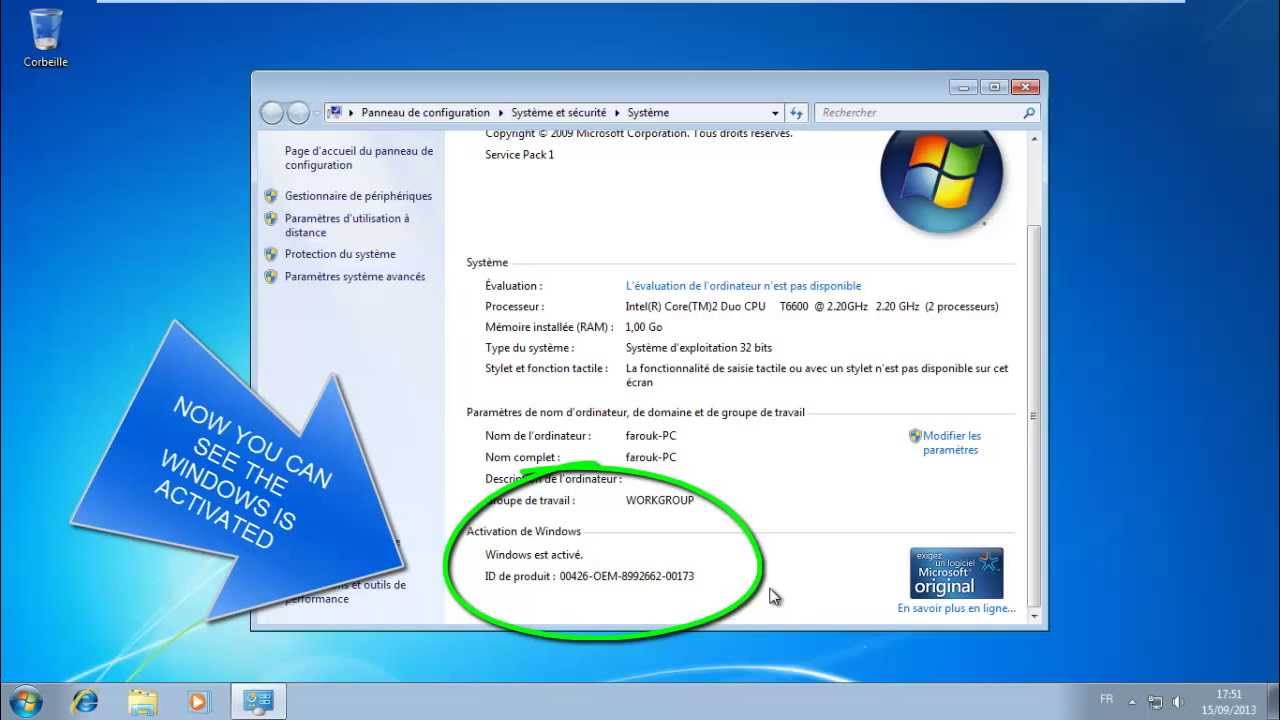The image size is (1280, 720).
Task: Click the Microsoft original software badge
Action: (956, 573)
